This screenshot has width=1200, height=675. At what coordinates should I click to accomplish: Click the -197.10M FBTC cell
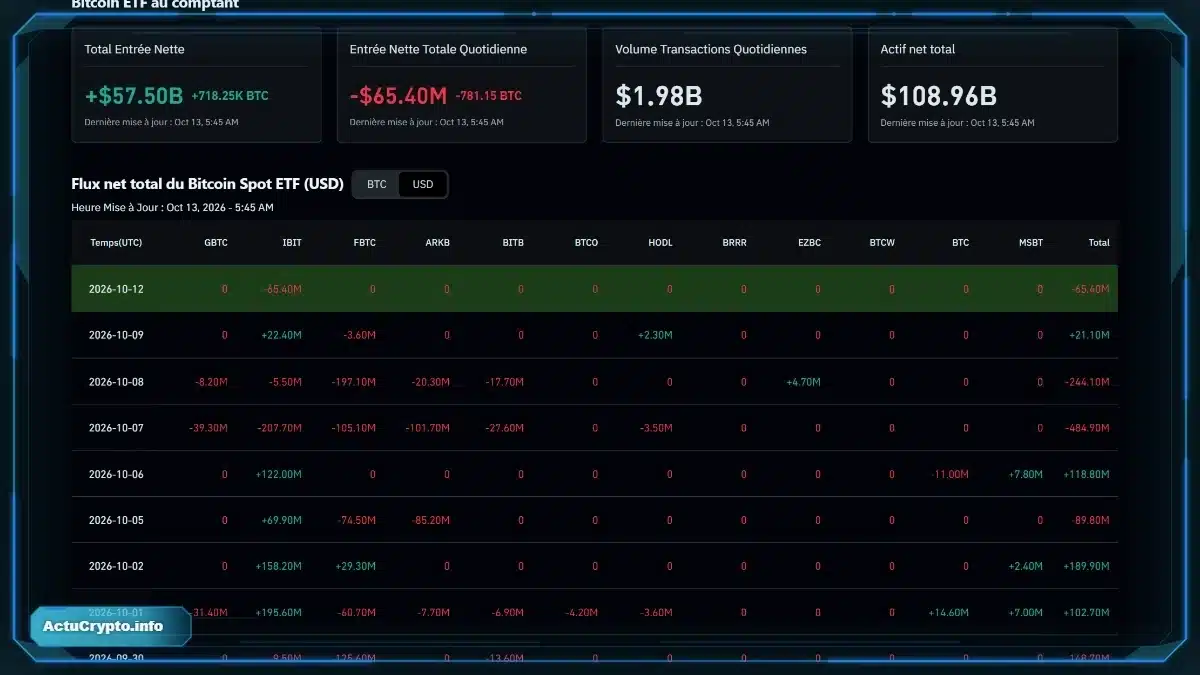(x=353, y=382)
